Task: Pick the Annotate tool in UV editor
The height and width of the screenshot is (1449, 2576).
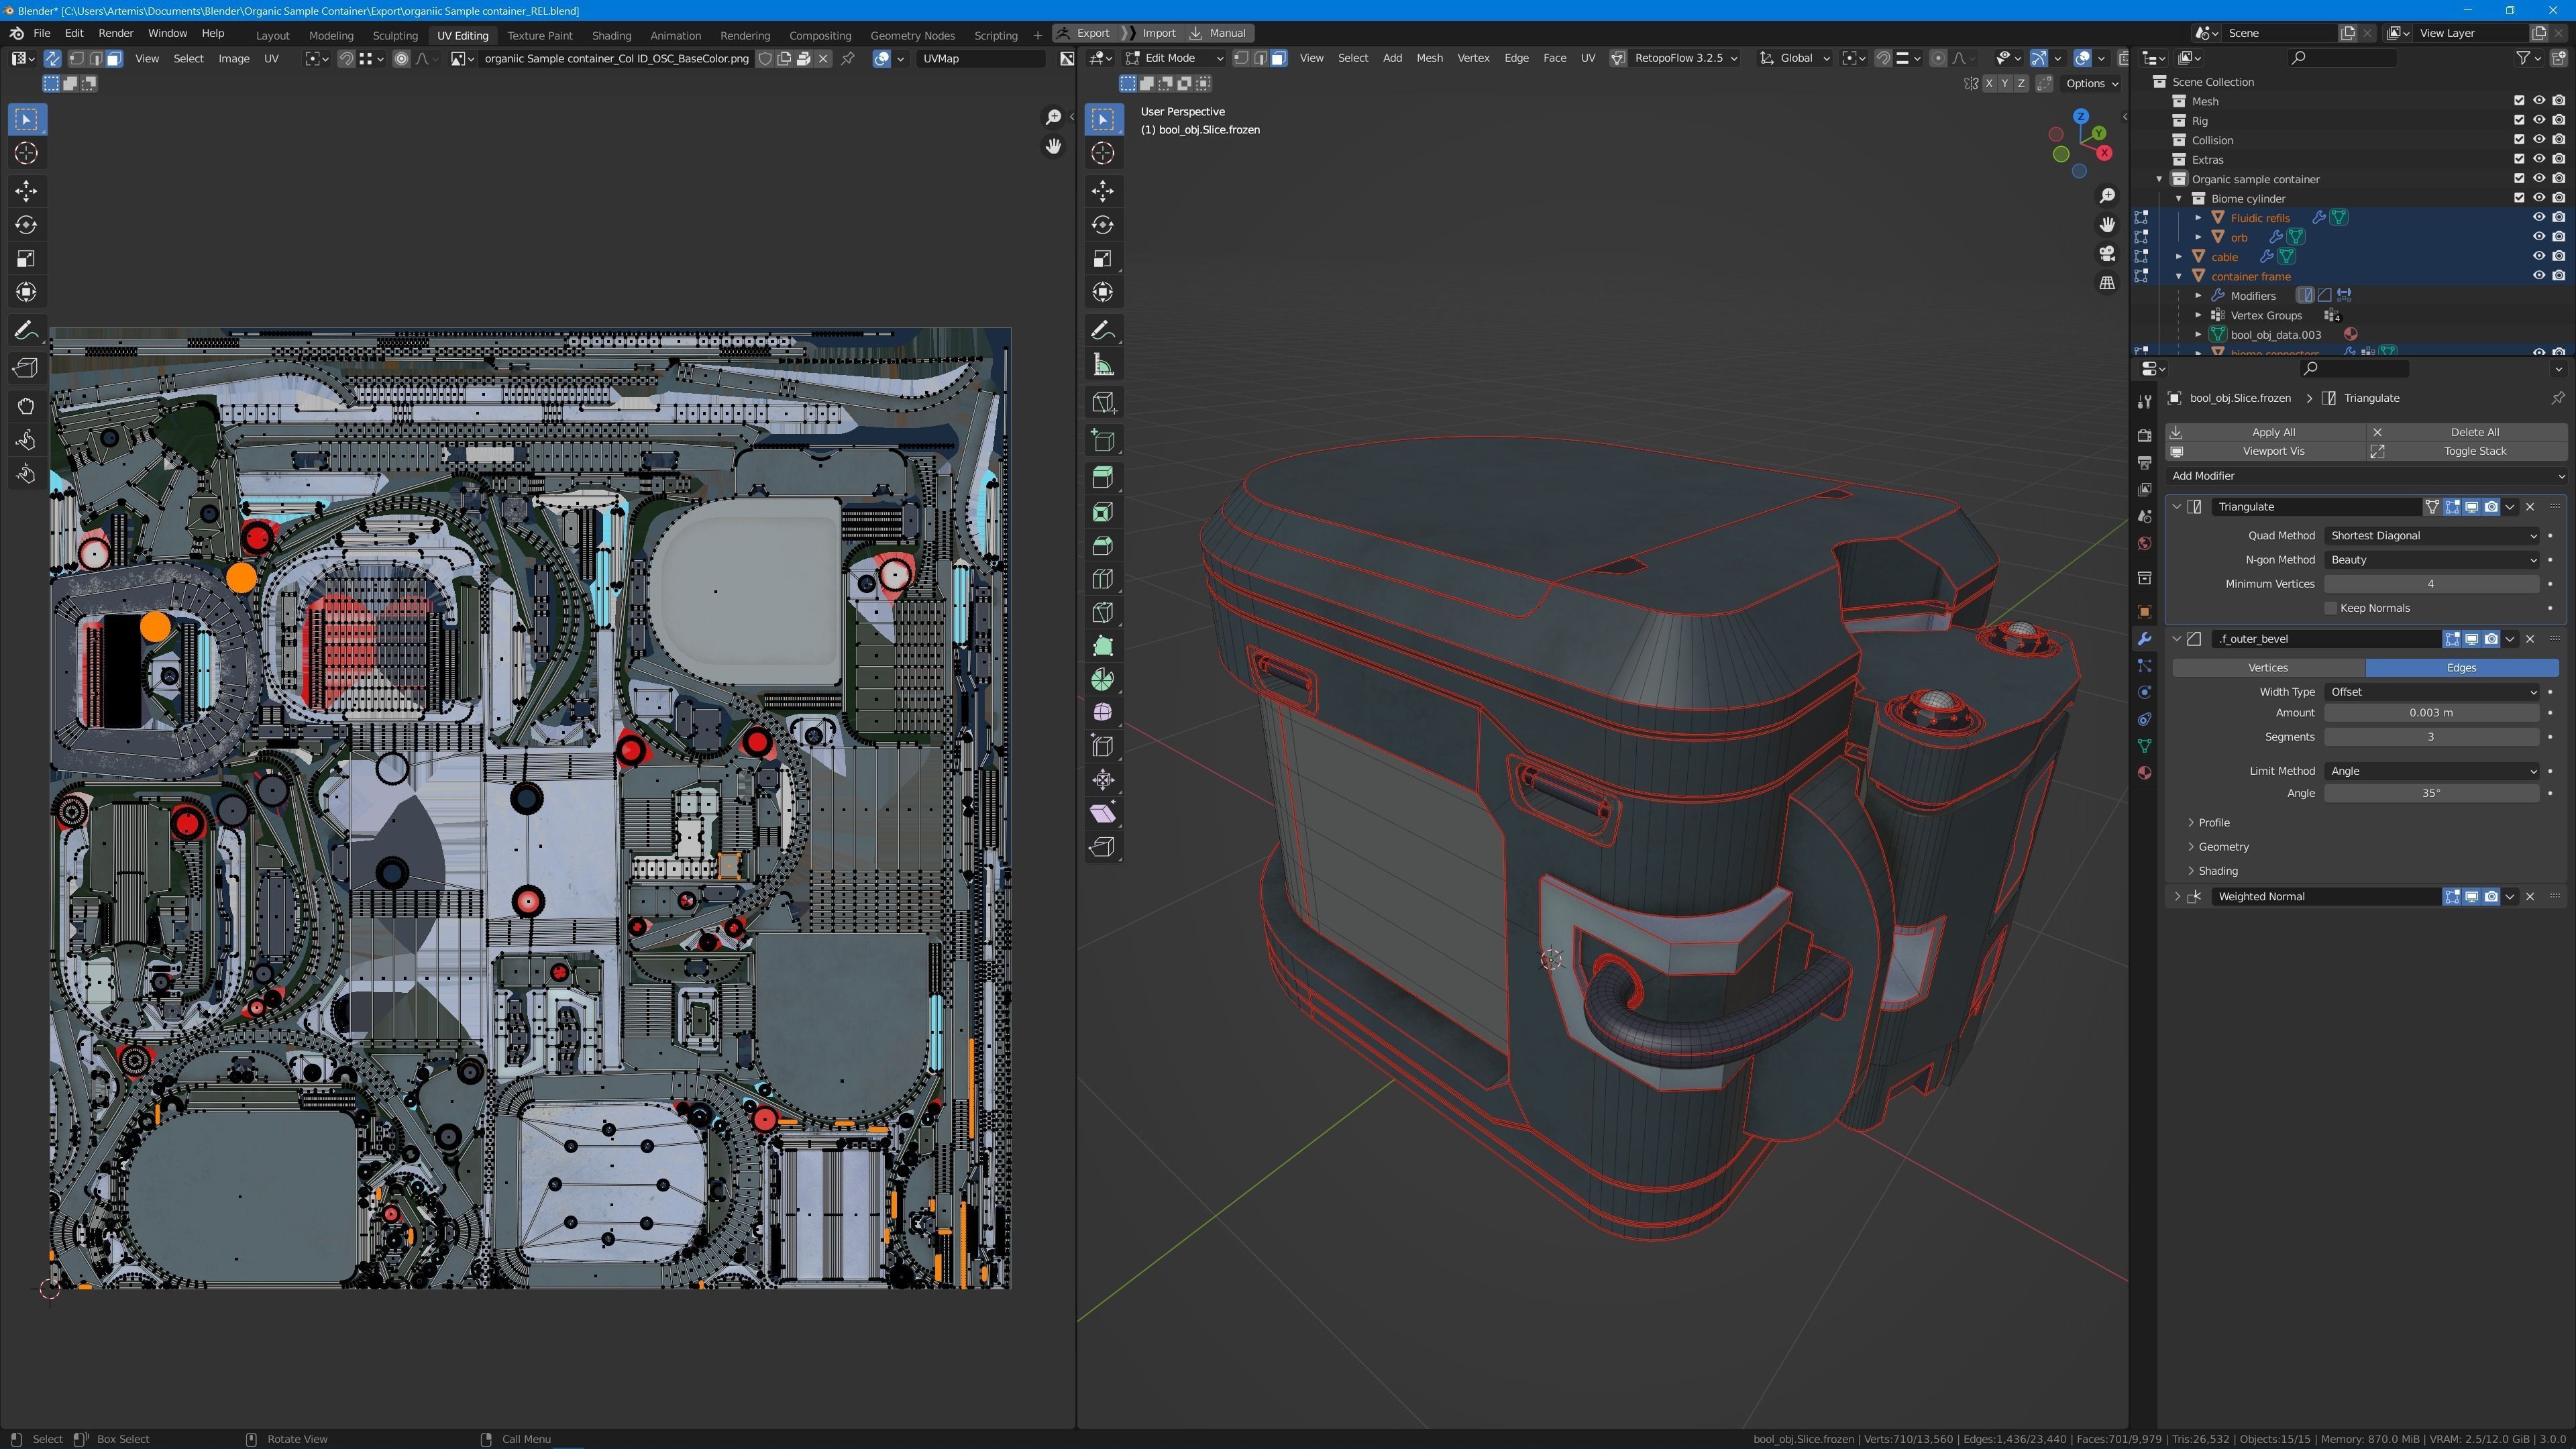Action: coord(26,331)
